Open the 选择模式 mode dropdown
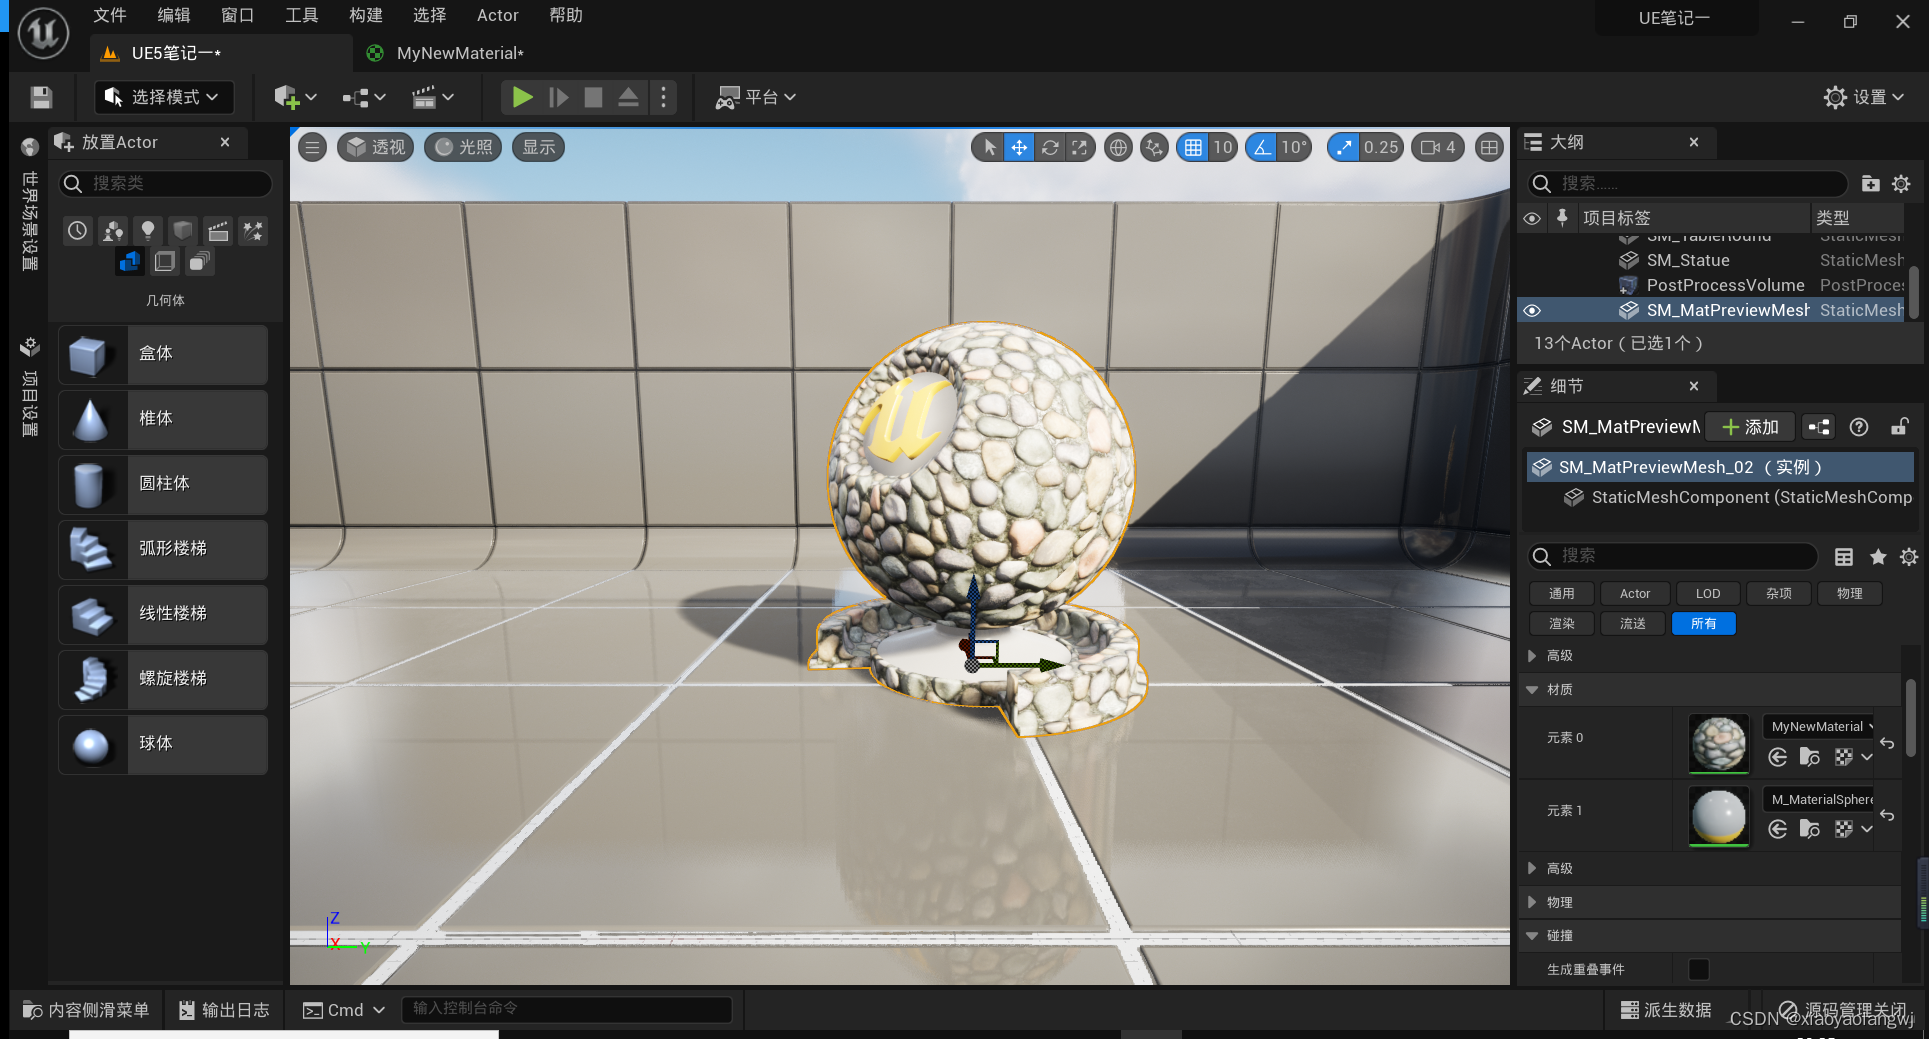 (164, 97)
